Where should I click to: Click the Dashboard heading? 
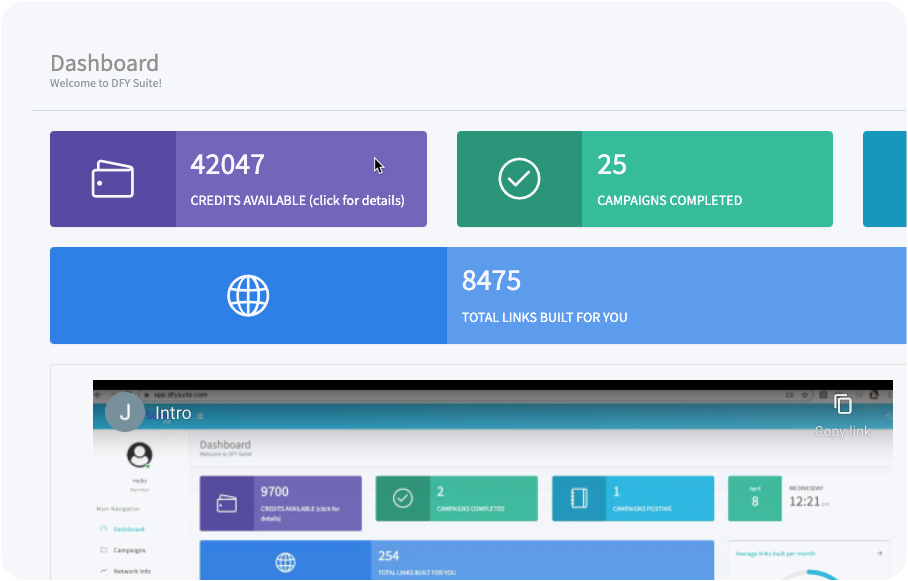tap(104, 63)
